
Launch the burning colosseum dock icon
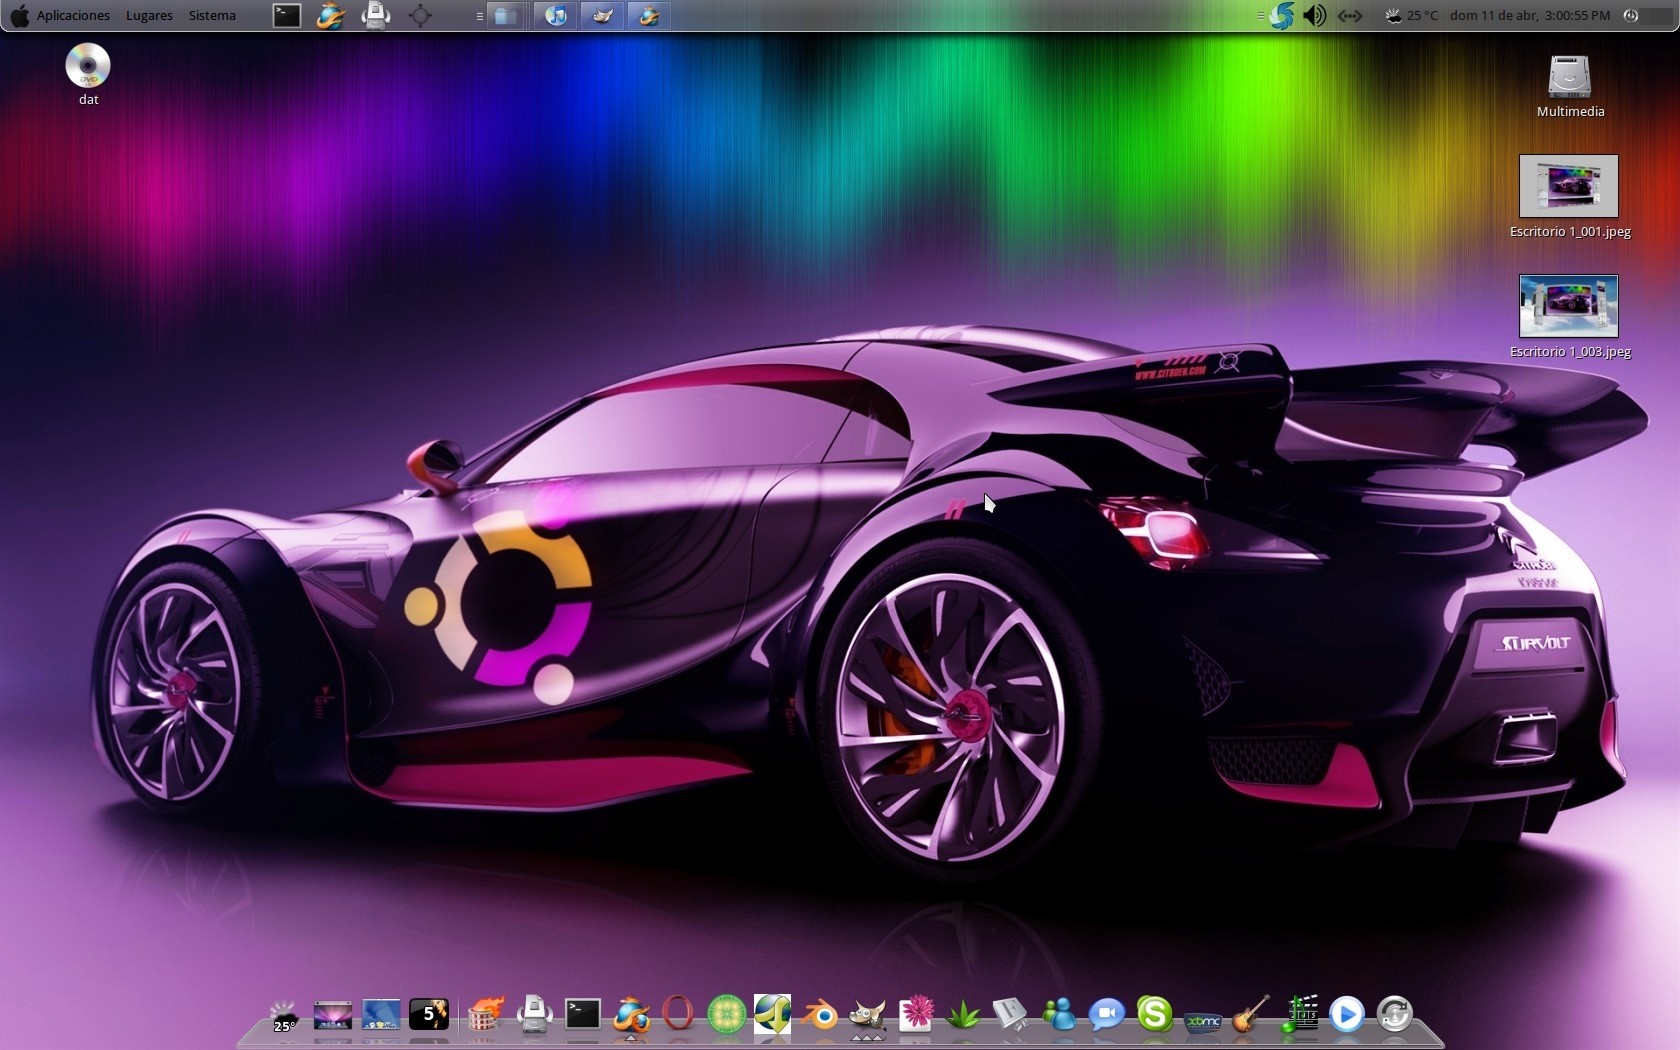486,1015
